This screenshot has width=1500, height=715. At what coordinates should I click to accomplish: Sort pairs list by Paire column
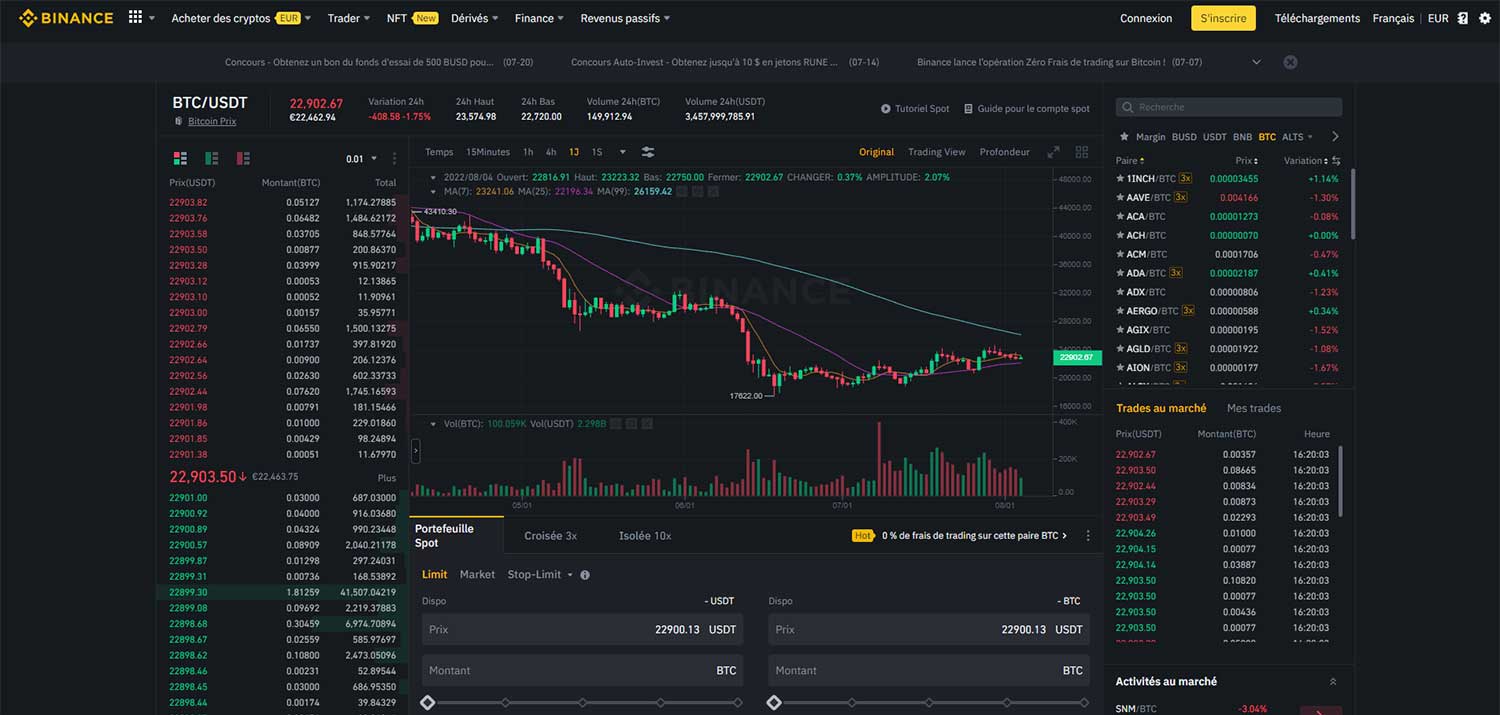point(1130,161)
